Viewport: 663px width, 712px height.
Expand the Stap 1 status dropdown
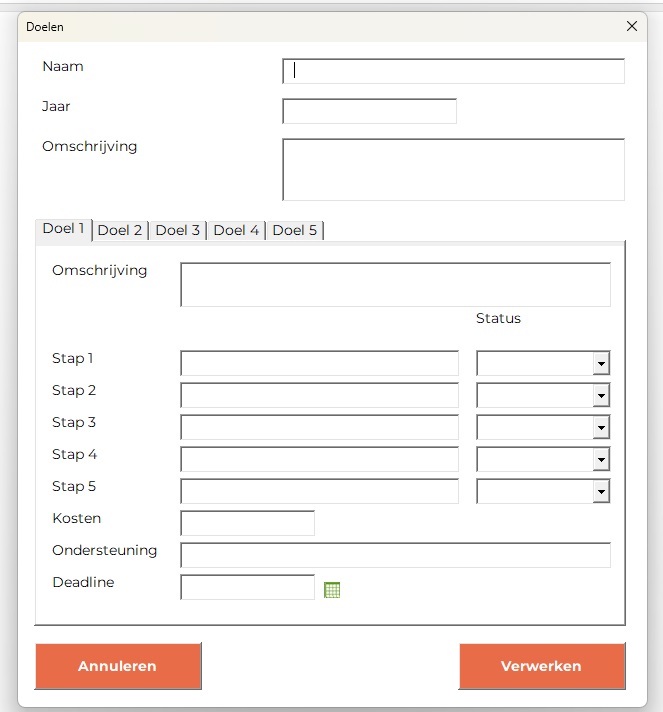pos(600,363)
